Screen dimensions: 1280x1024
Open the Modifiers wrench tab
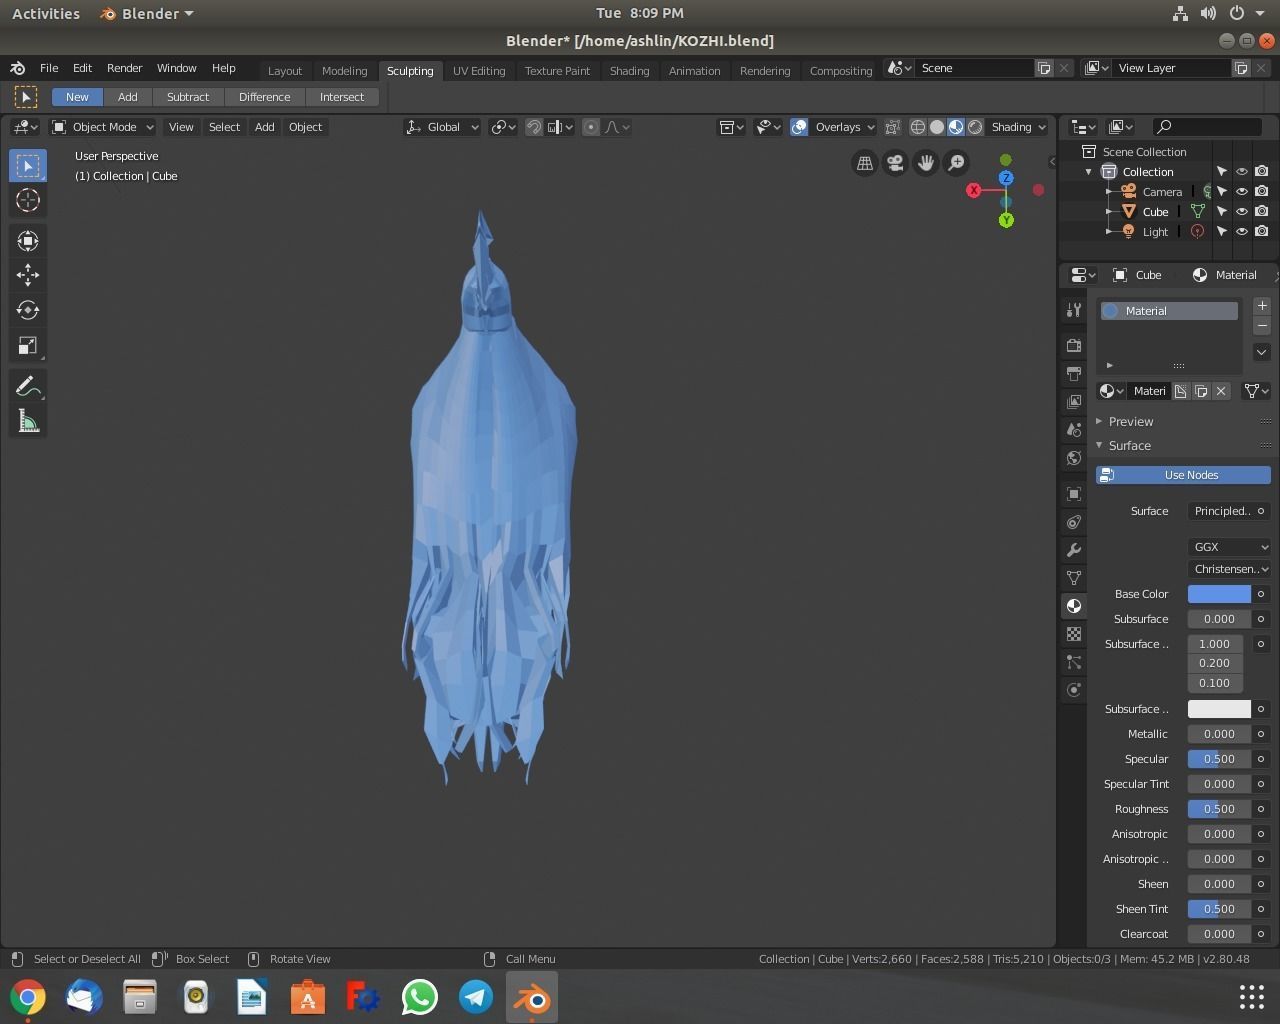1074,550
